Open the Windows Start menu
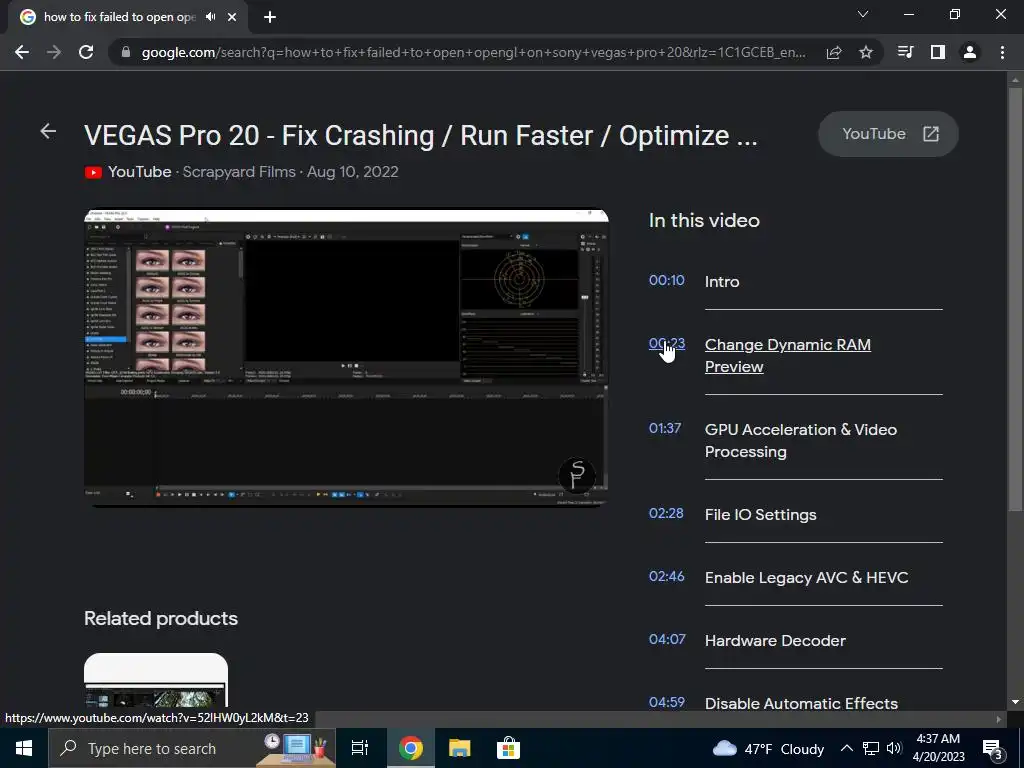 [x=24, y=748]
